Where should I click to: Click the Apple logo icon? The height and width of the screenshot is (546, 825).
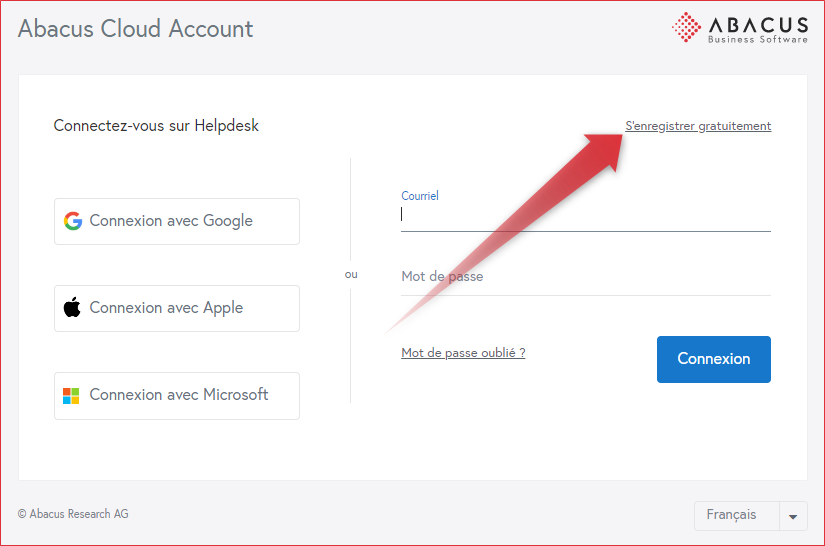click(x=72, y=308)
